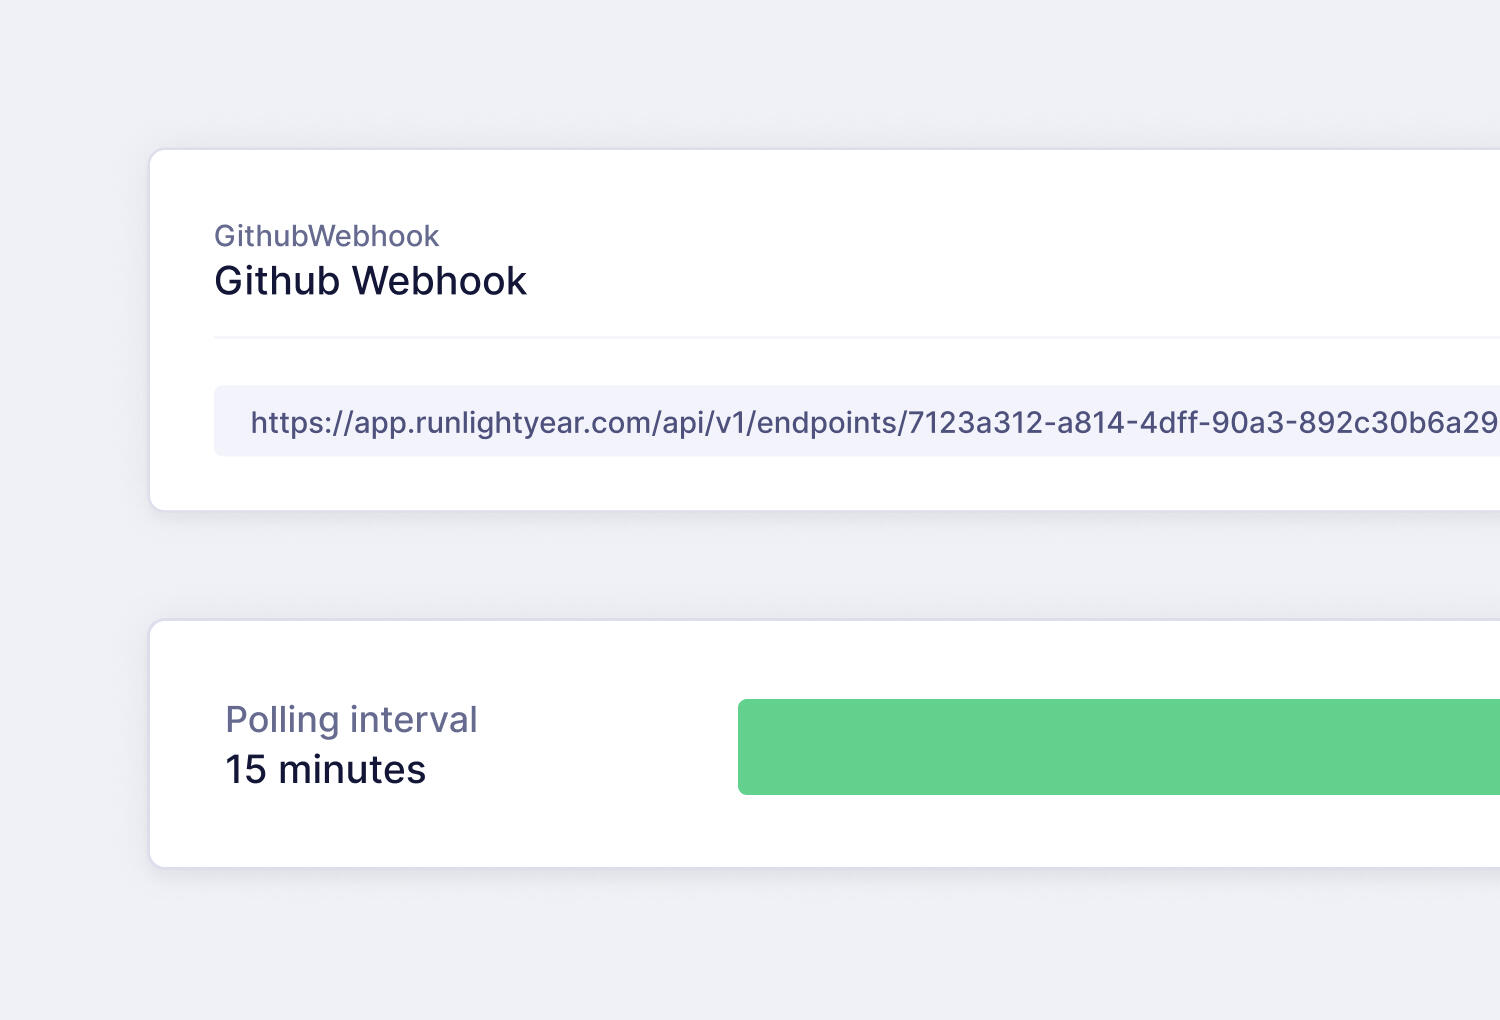Click the "Polling interval" label
This screenshot has width=1500, height=1020.
coord(351,720)
